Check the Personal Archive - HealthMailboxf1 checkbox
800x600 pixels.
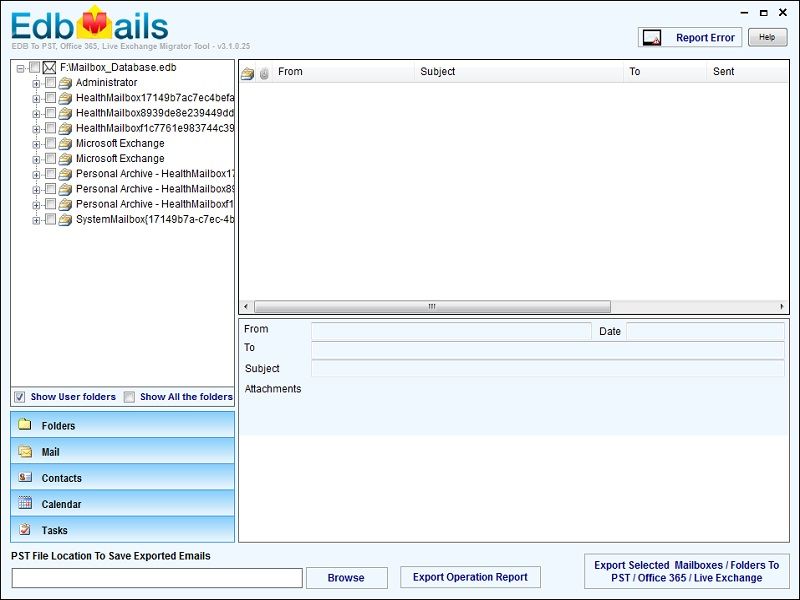coord(51,204)
